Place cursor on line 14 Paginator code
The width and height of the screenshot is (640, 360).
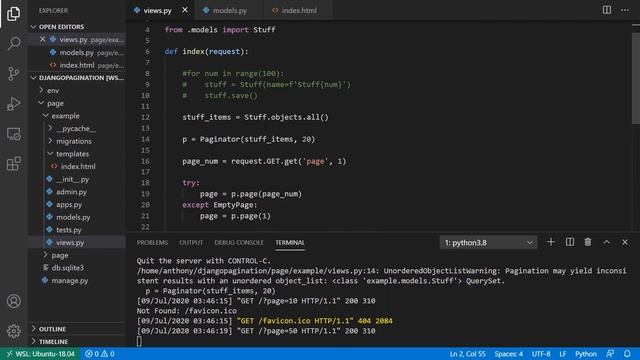point(249,139)
